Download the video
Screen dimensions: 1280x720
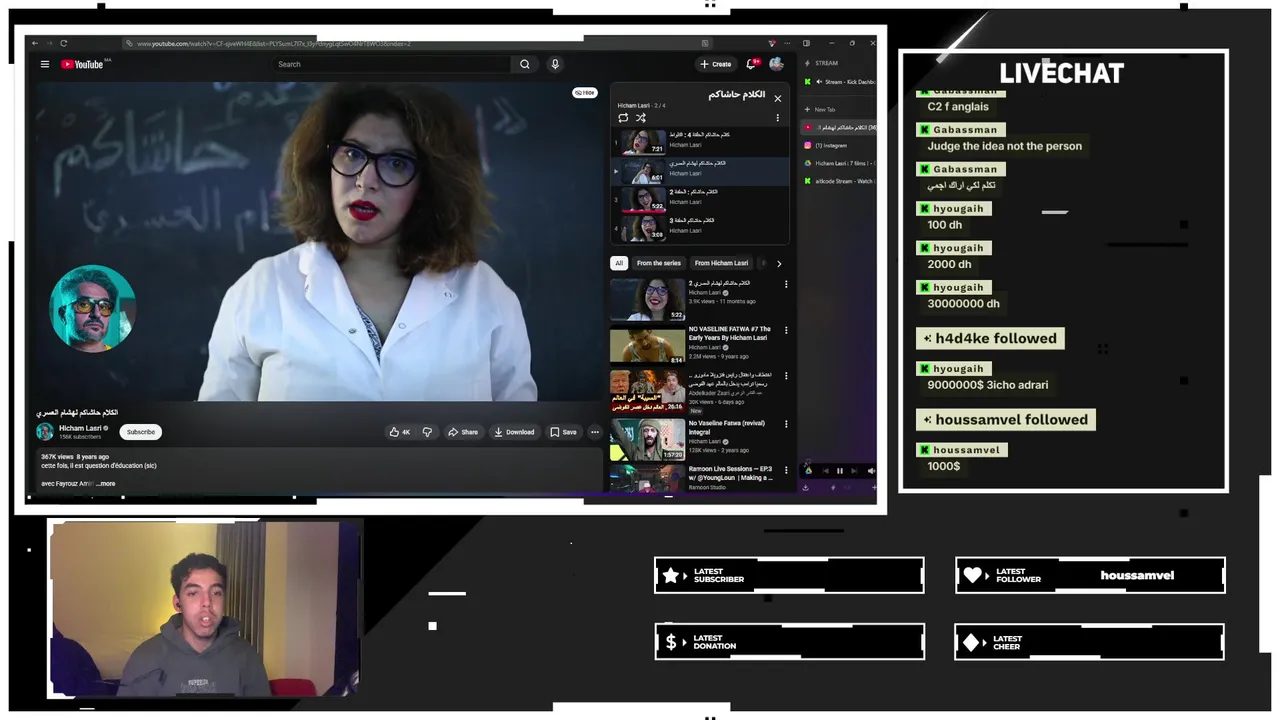tap(514, 432)
